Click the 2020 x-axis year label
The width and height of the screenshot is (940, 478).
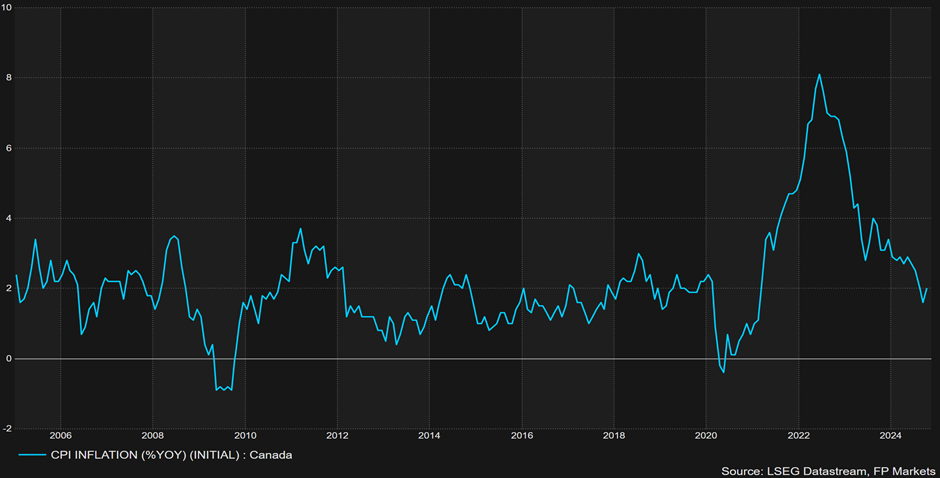pyautogui.click(x=706, y=436)
